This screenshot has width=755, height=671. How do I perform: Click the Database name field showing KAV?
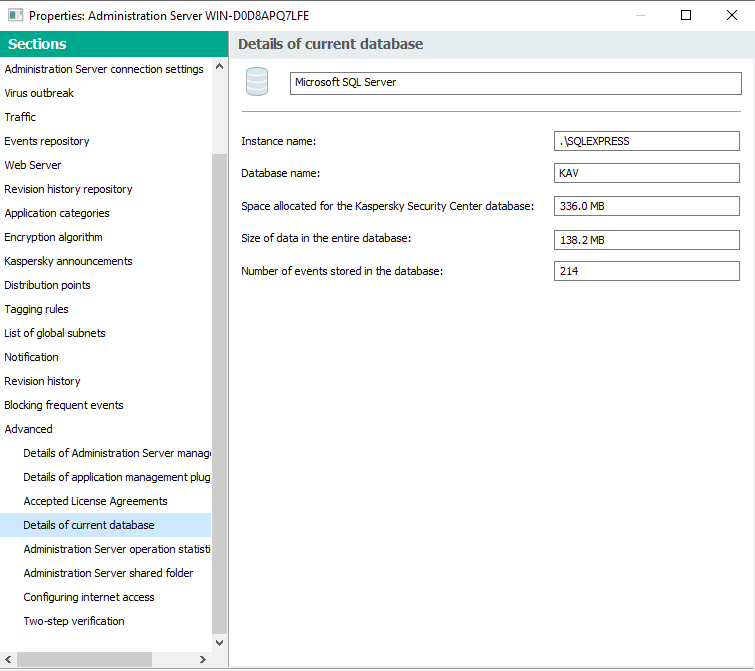[x=646, y=173]
